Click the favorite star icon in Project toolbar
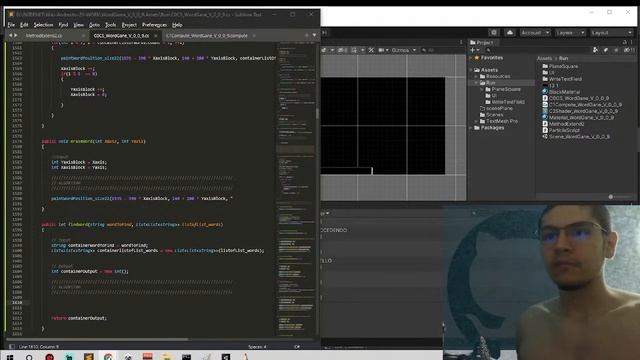640x360 pixels. click(616, 50)
